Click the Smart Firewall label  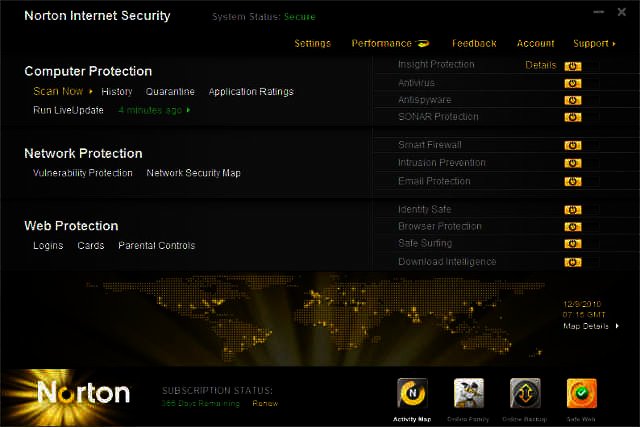pyautogui.click(x=429, y=145)
